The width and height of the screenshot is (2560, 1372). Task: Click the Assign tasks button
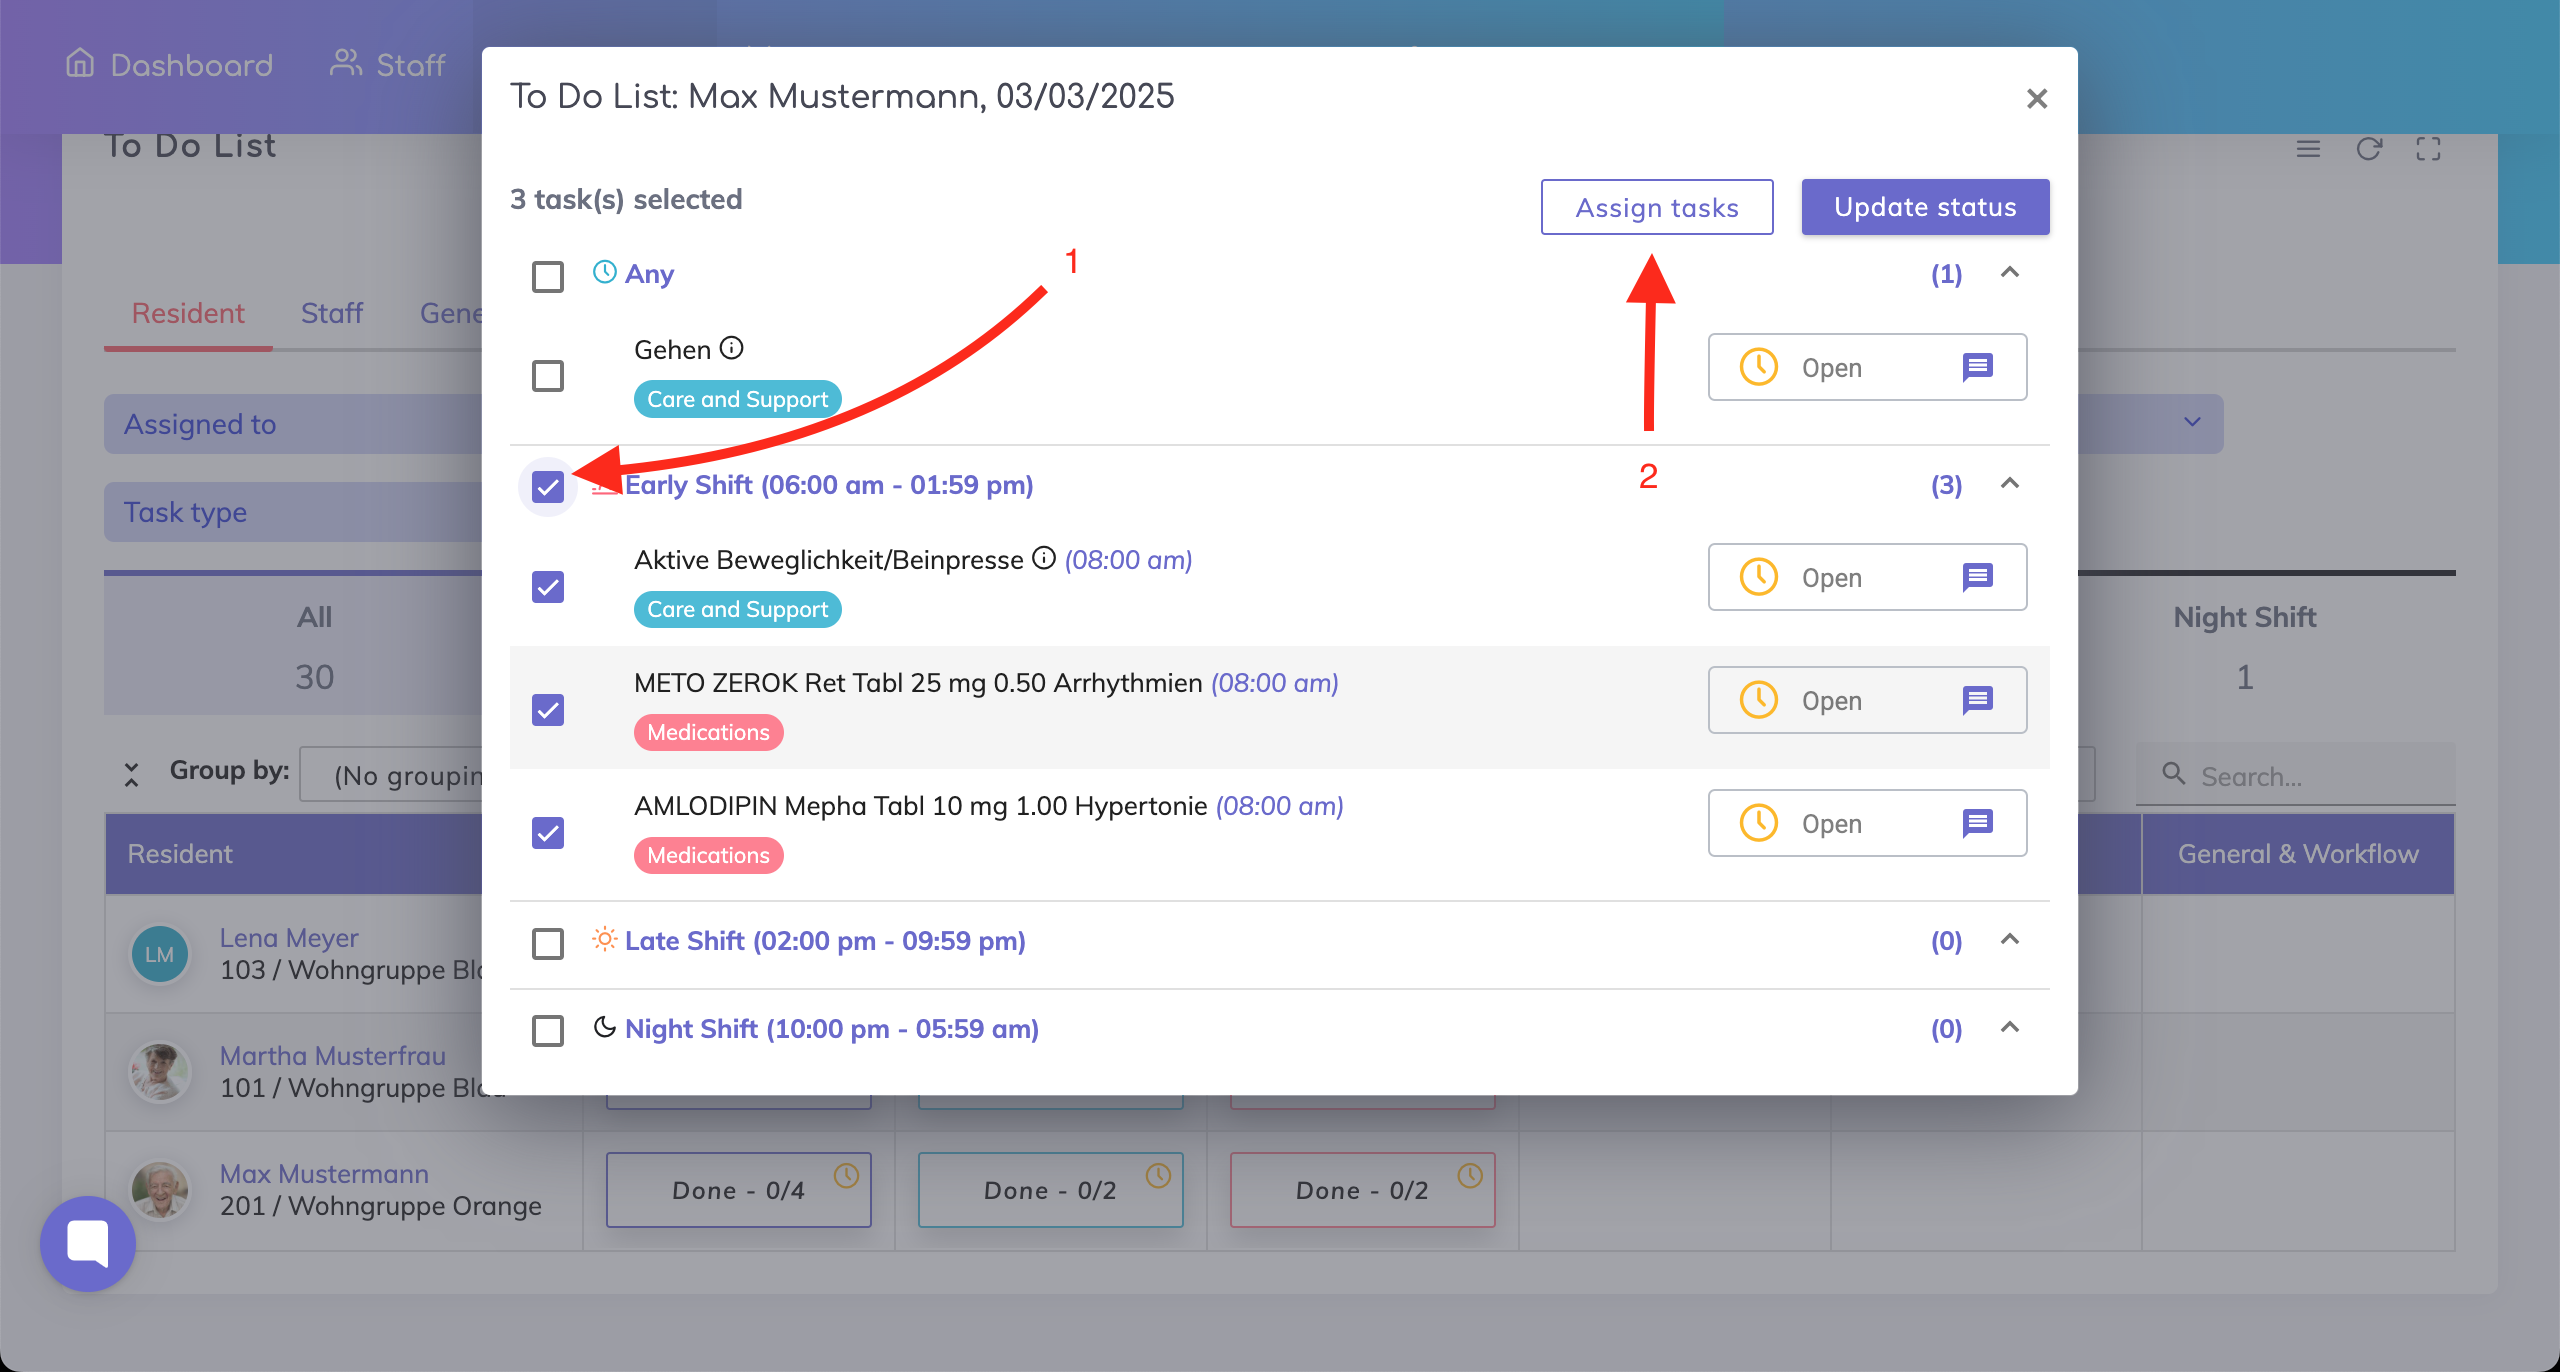1657,207
